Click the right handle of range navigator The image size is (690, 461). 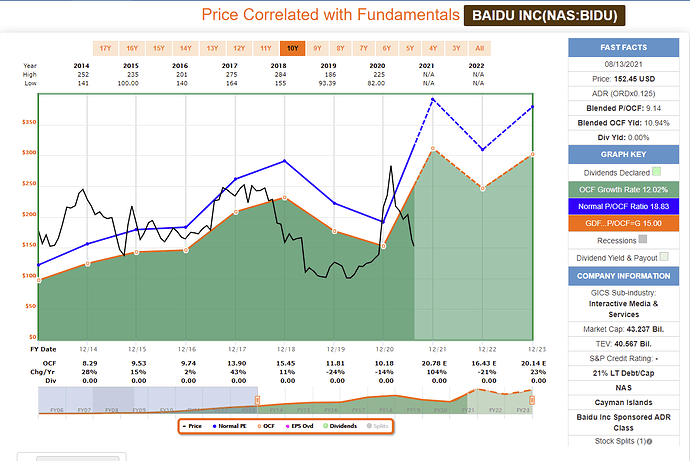click(x=532, y=400)
